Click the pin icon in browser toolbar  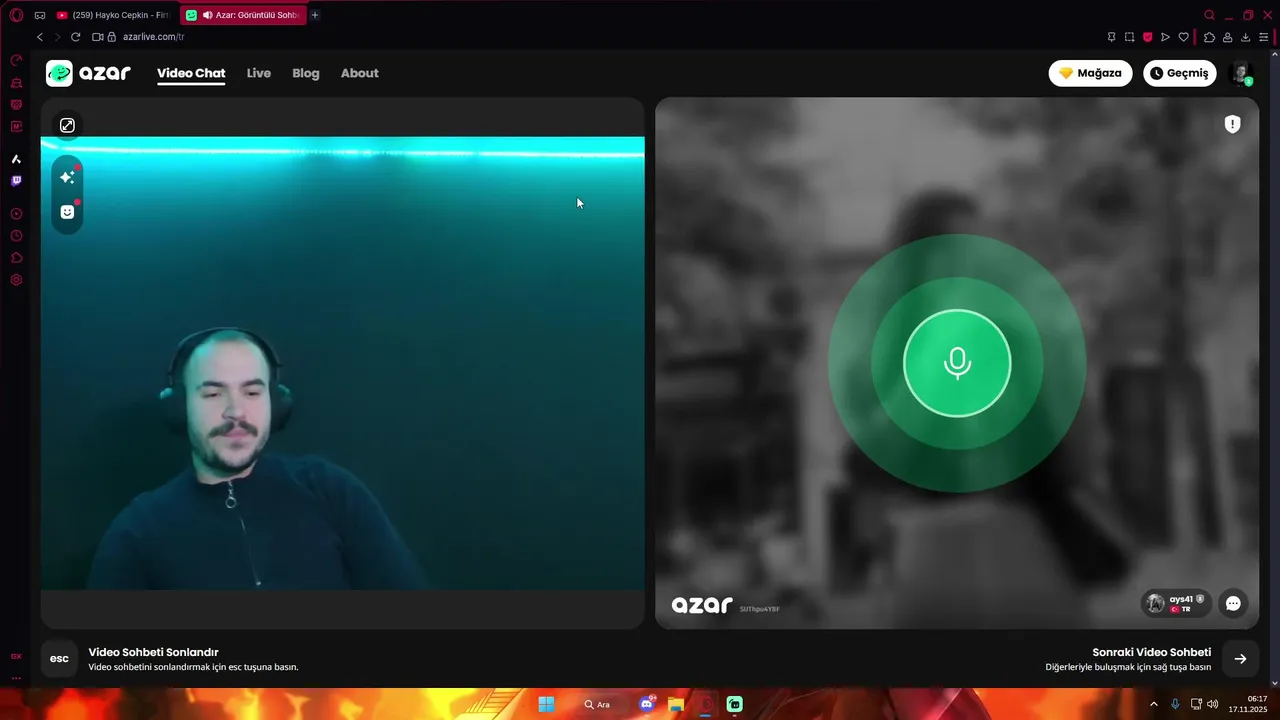1111,37
